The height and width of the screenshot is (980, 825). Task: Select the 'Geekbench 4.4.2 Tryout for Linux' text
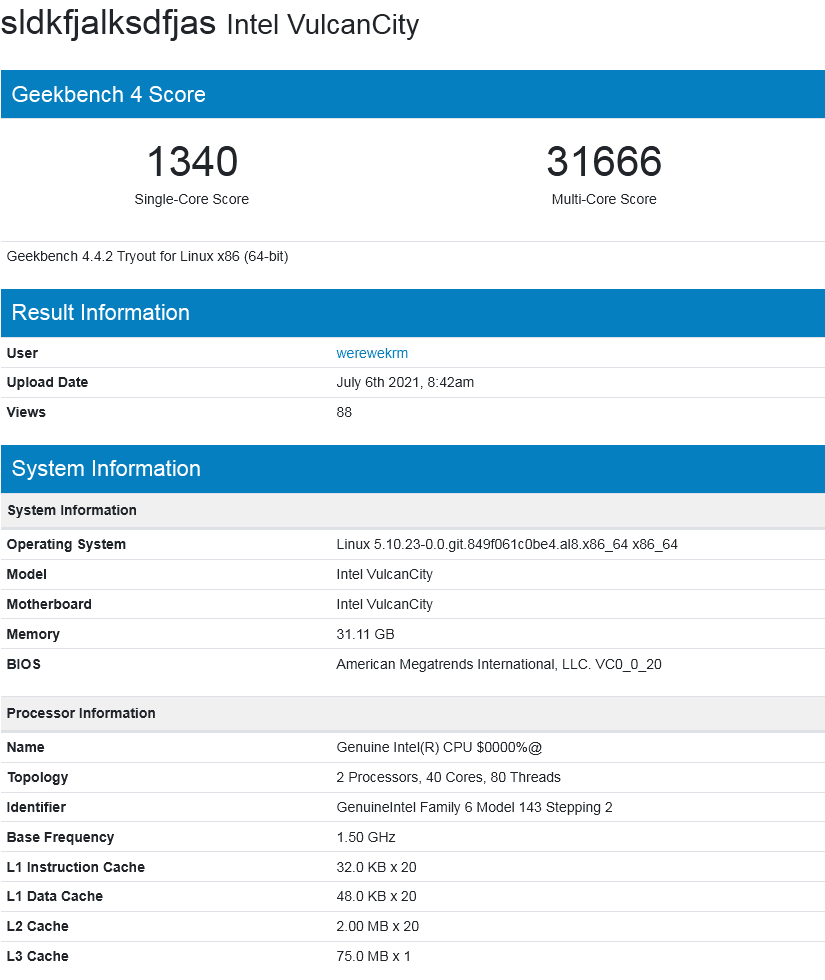148,256
